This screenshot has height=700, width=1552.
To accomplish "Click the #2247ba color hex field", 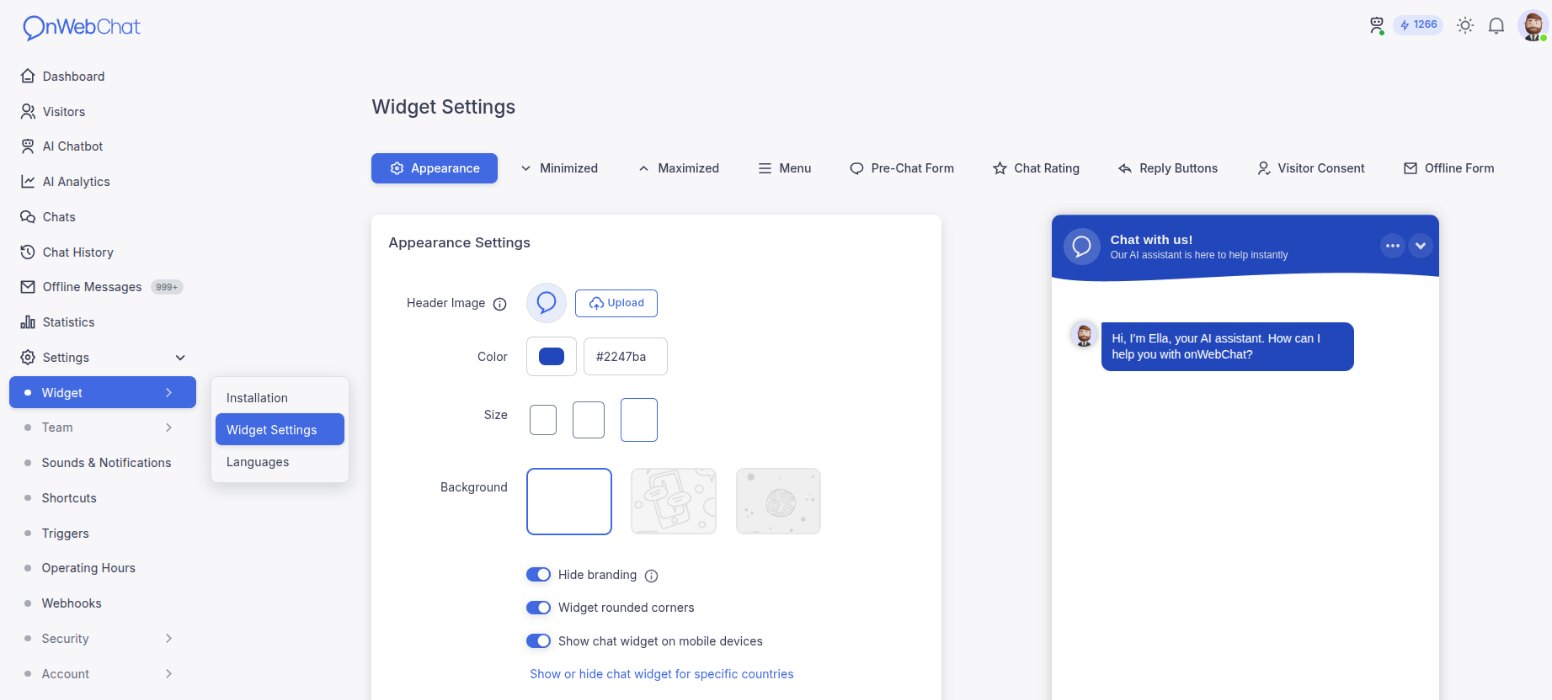I will [625, 356].
